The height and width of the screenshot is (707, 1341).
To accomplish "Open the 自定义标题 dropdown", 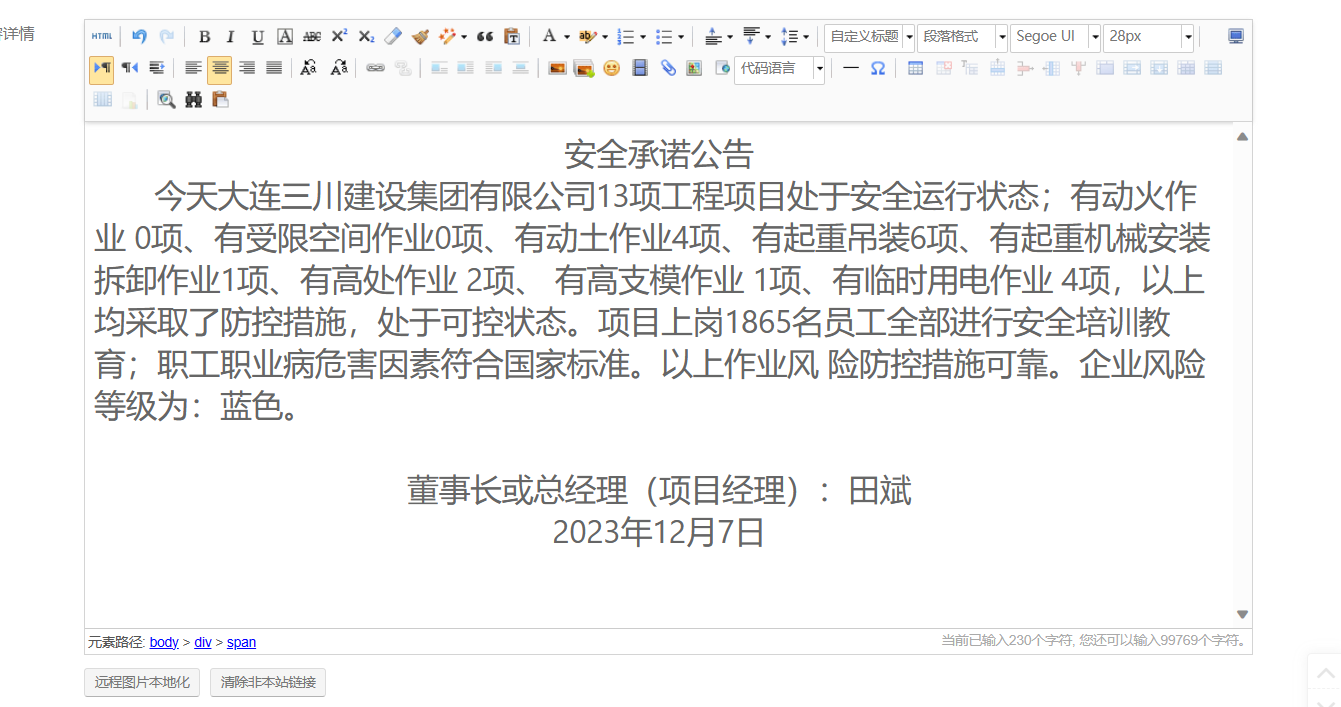I will coord(869,37).
